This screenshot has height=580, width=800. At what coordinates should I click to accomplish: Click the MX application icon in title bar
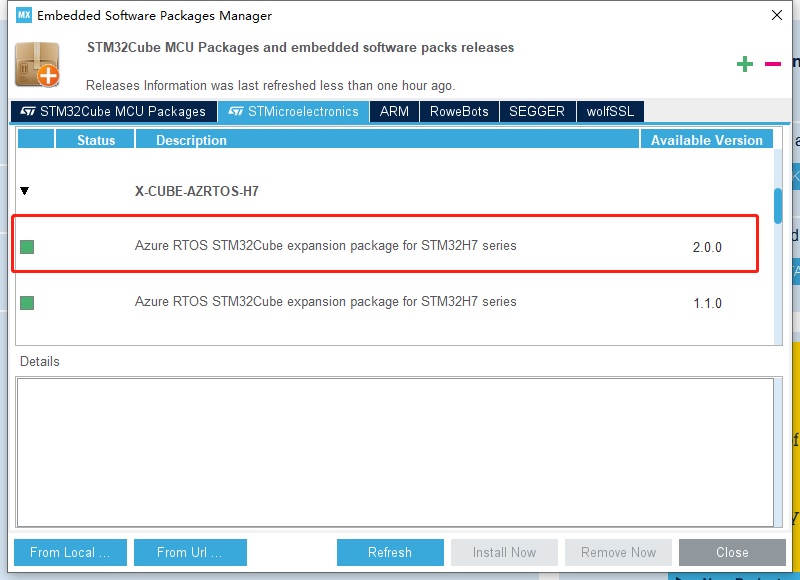(x=23, y=15)
